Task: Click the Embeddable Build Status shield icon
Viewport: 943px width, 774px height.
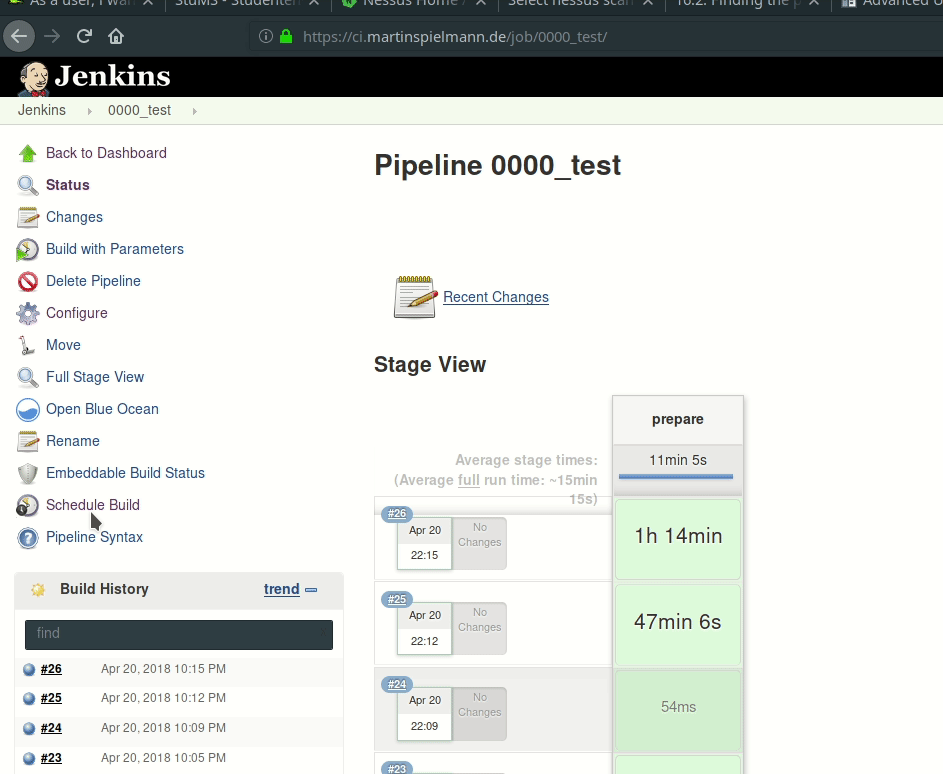Action: pos(28,473)
